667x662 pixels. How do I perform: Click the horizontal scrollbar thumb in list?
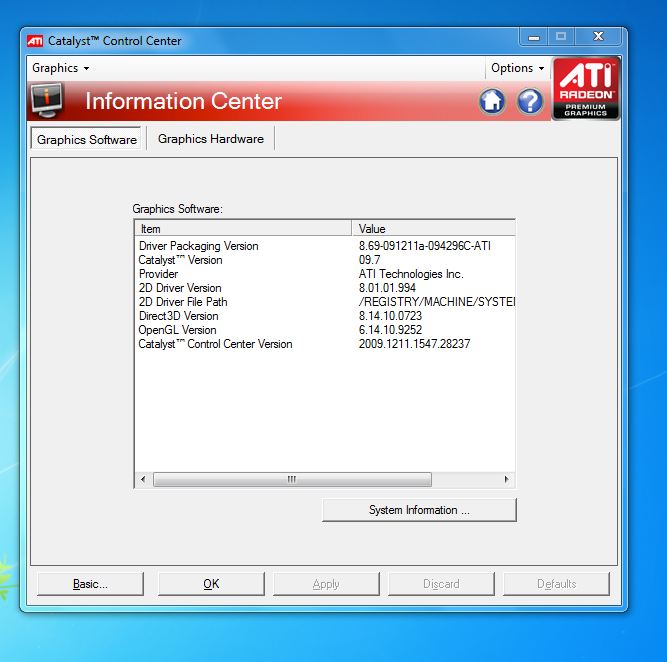tap(292, 479)
